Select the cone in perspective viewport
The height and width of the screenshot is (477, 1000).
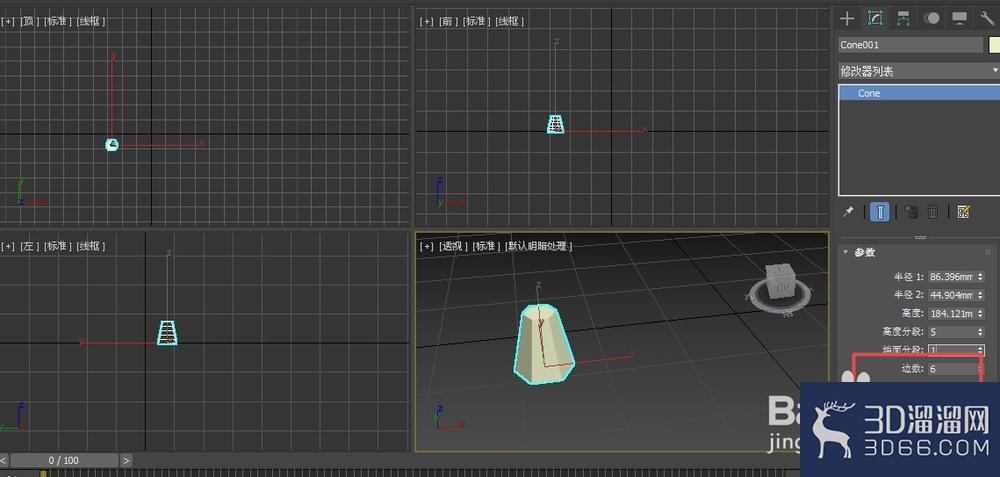coord(543,346)
